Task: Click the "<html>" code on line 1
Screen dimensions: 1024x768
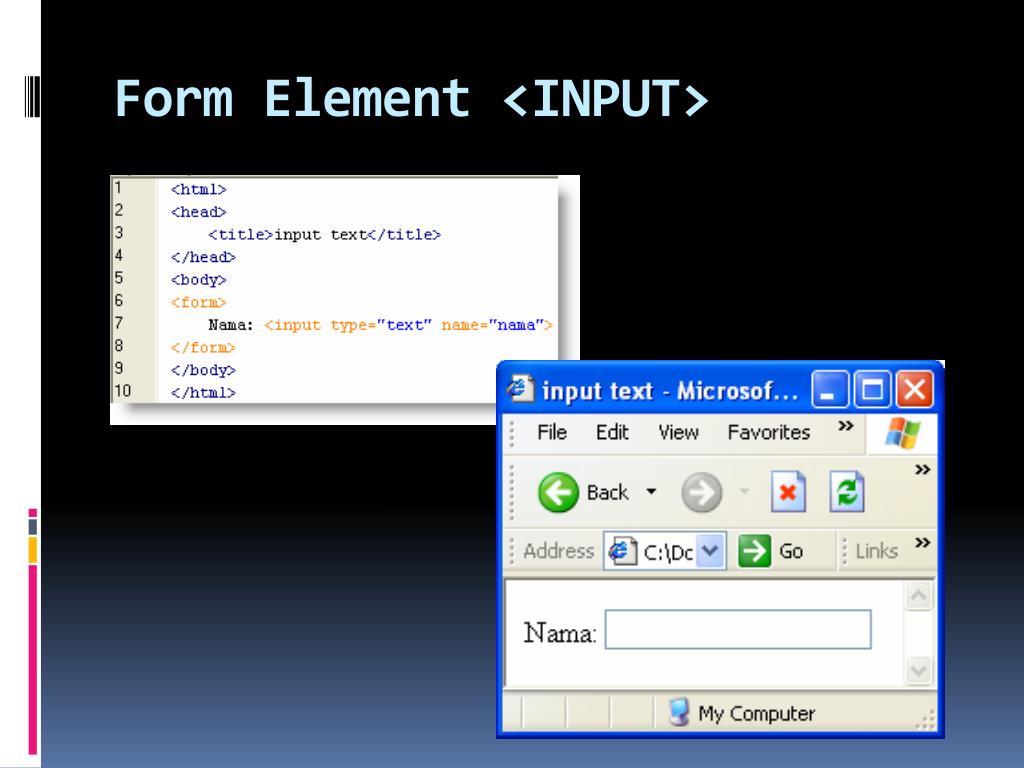Action: tap(199, 189)
